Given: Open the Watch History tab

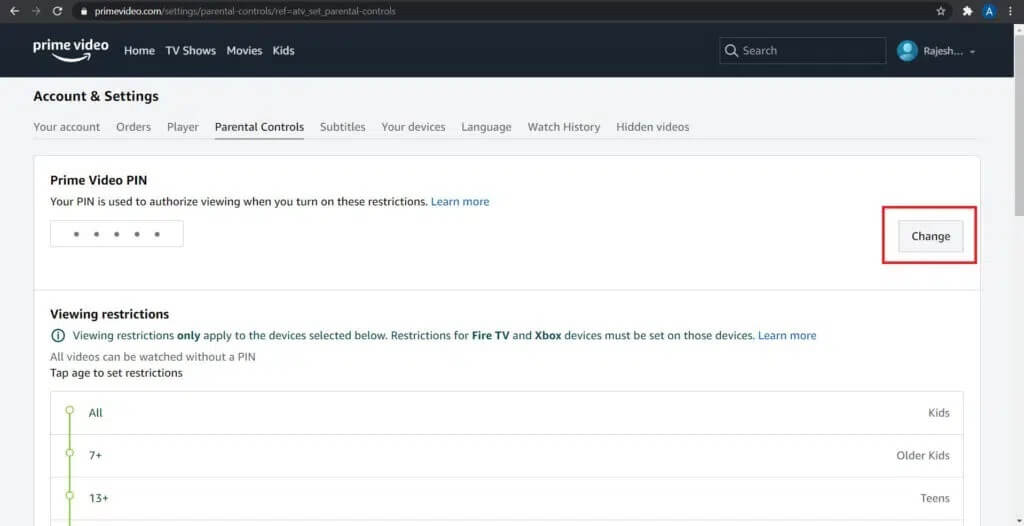Looking at the screenshot, I should (x=564, y=127).
